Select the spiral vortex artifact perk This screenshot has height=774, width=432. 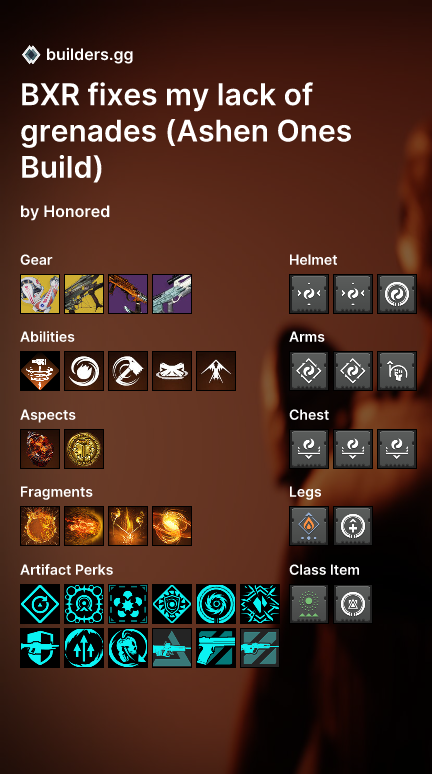216,604
